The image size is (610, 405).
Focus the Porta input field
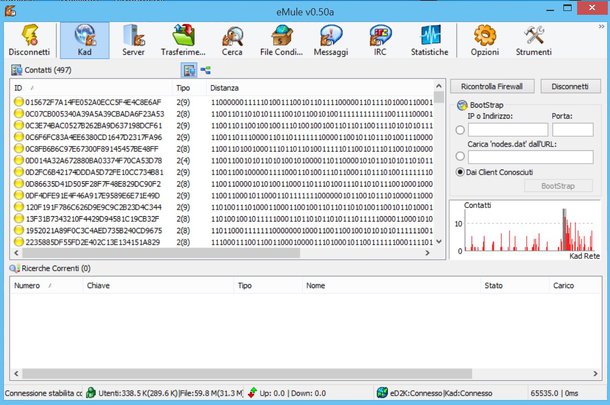click(x=573, y=130)
